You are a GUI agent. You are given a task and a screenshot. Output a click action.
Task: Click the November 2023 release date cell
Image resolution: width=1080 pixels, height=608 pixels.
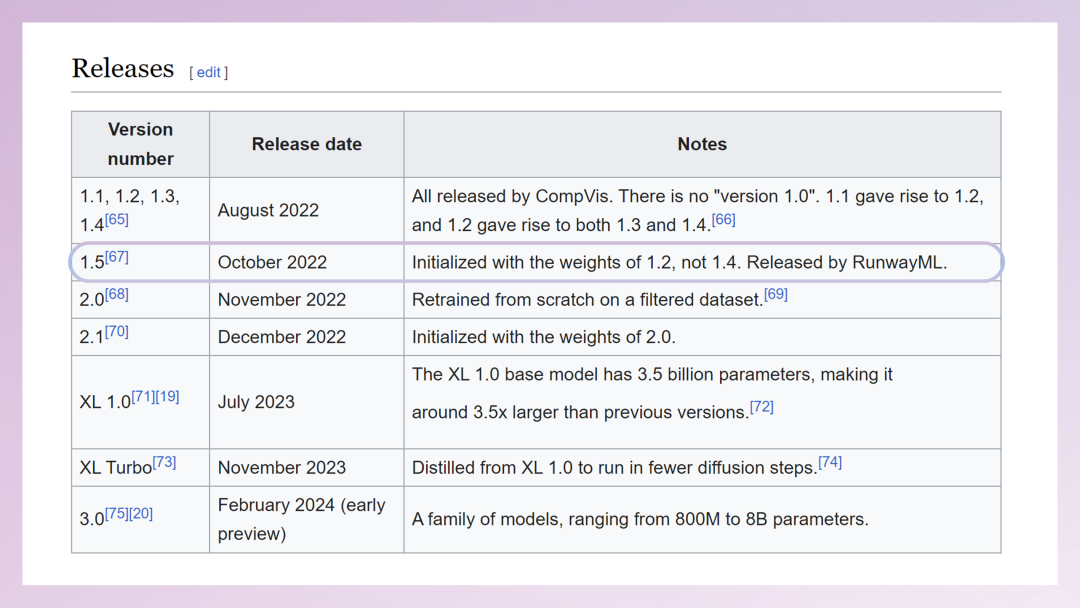click(307, 468)
